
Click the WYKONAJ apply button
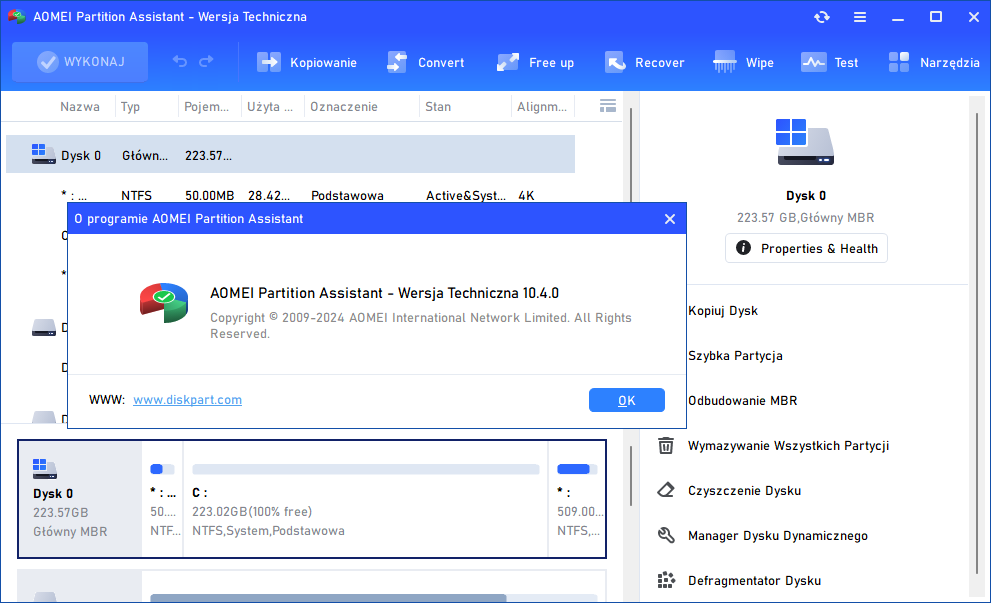point(80,62)
